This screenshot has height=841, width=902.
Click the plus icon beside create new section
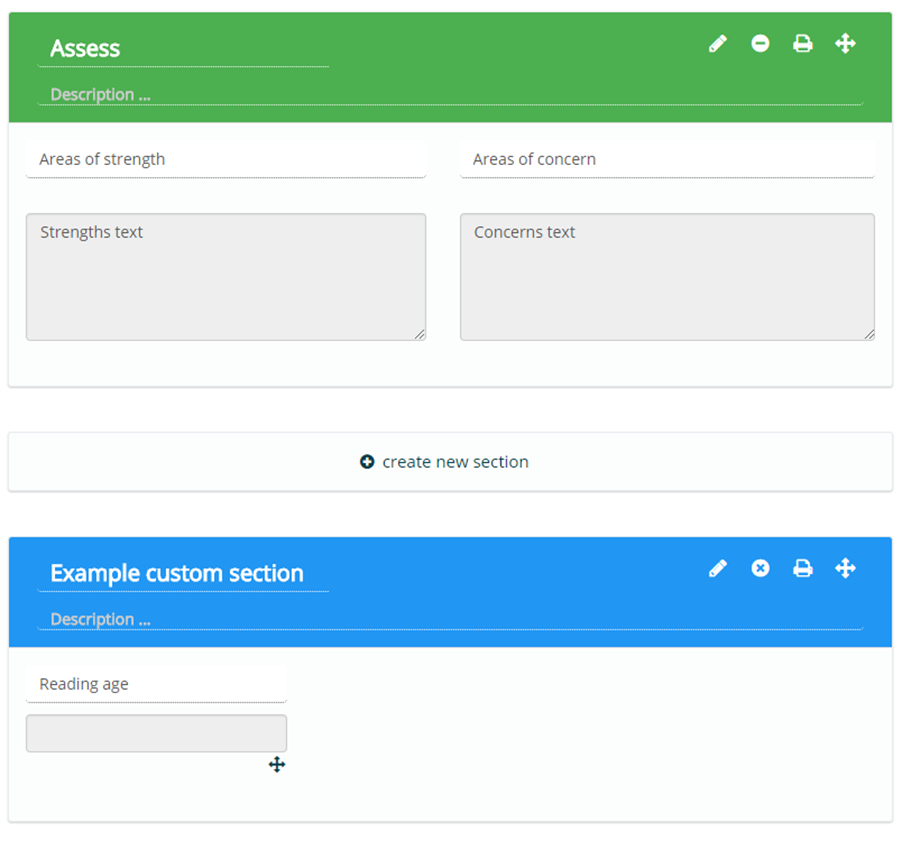tap(367, 462)
